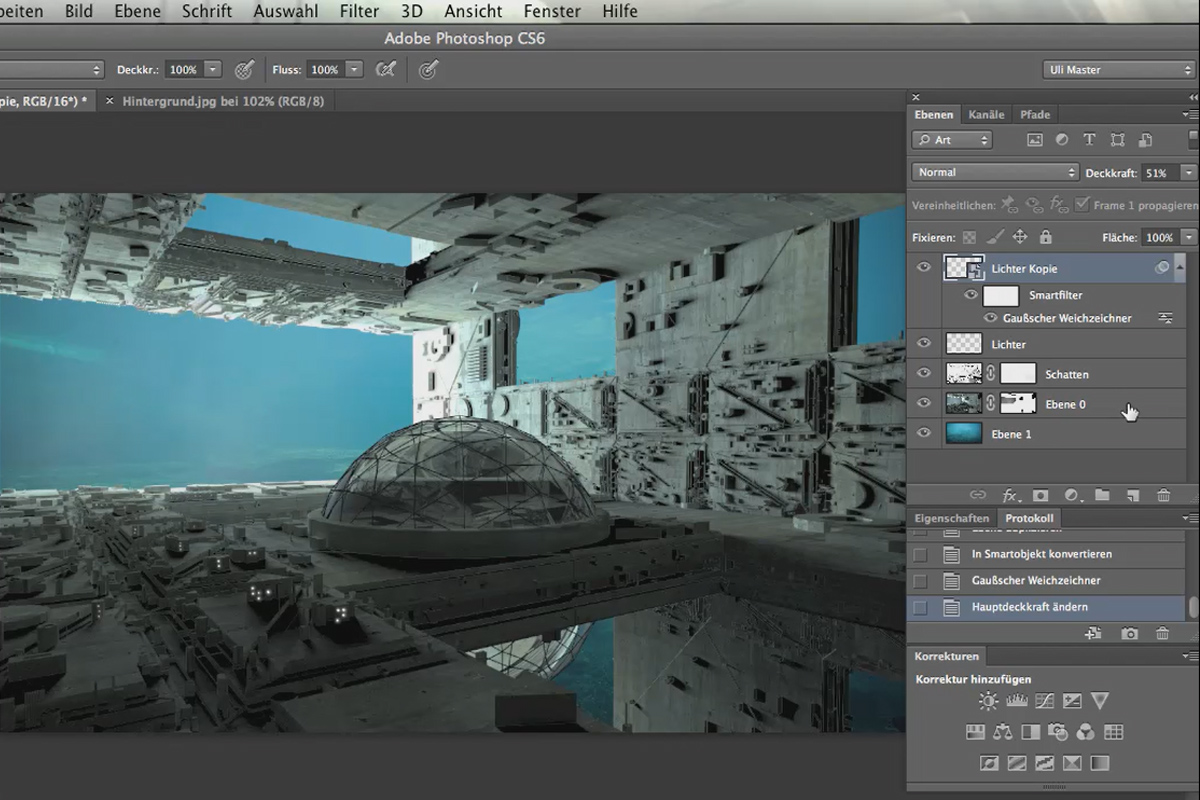The height and width of the screenshot is (800, 1200).
Task: Open the Uli Master workspace dropdown
Action: tap(1118, 70)
